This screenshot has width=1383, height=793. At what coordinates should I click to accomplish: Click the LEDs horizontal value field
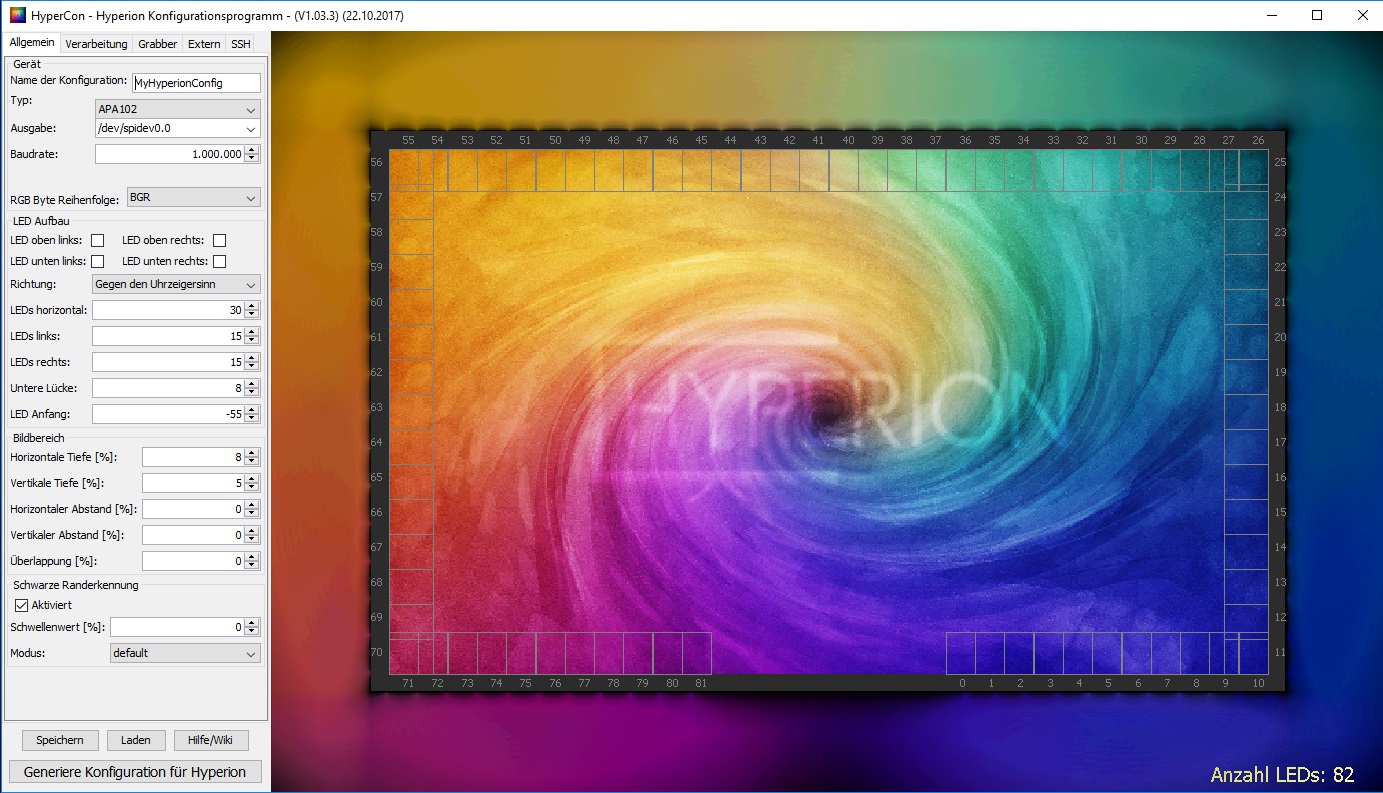coord(168,310)
